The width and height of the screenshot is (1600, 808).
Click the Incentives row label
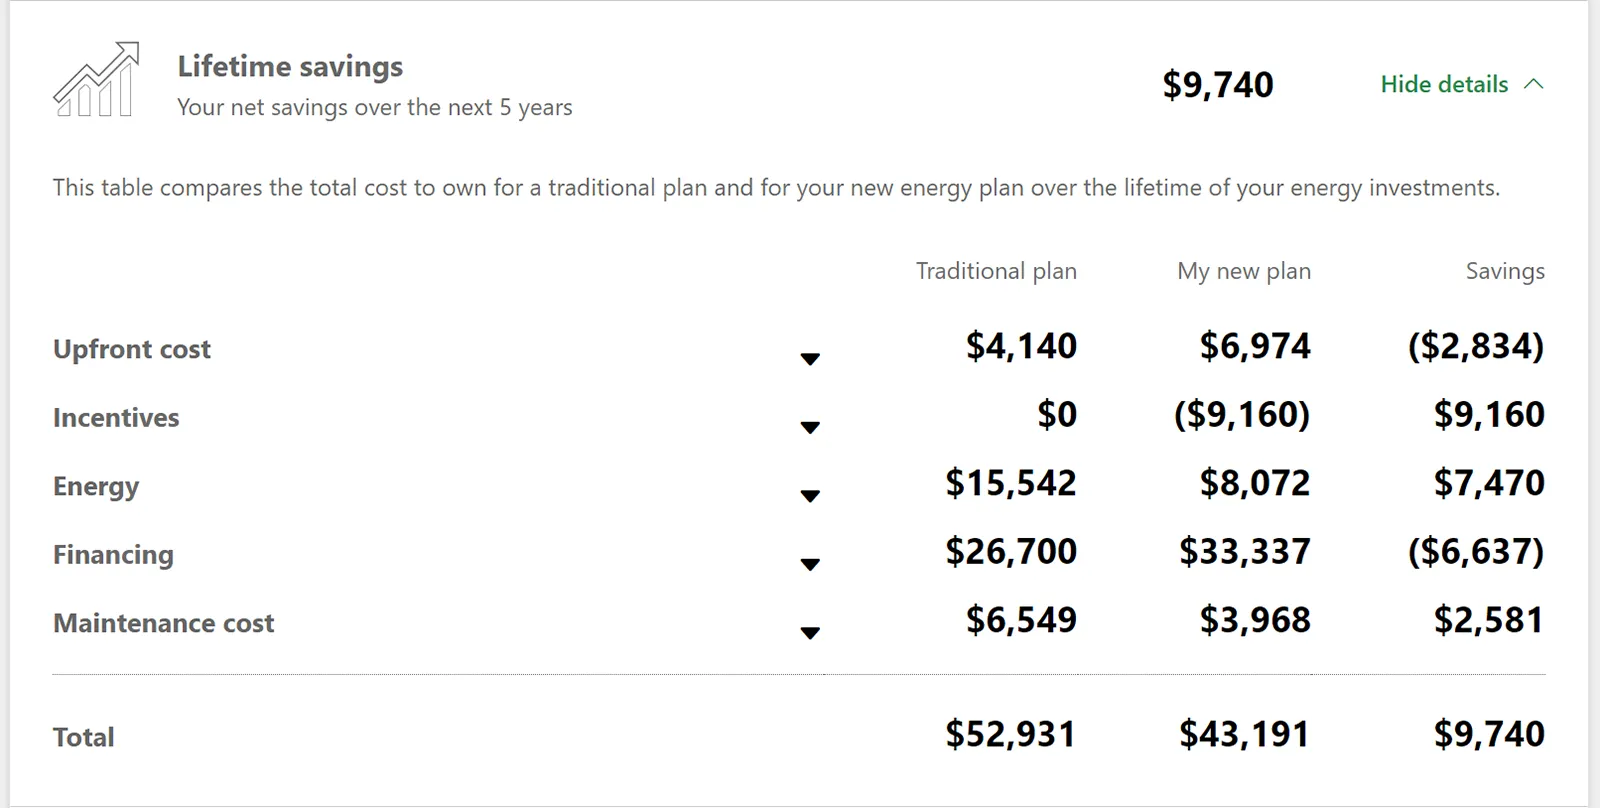pyautogui.click(x=116, y=418)
